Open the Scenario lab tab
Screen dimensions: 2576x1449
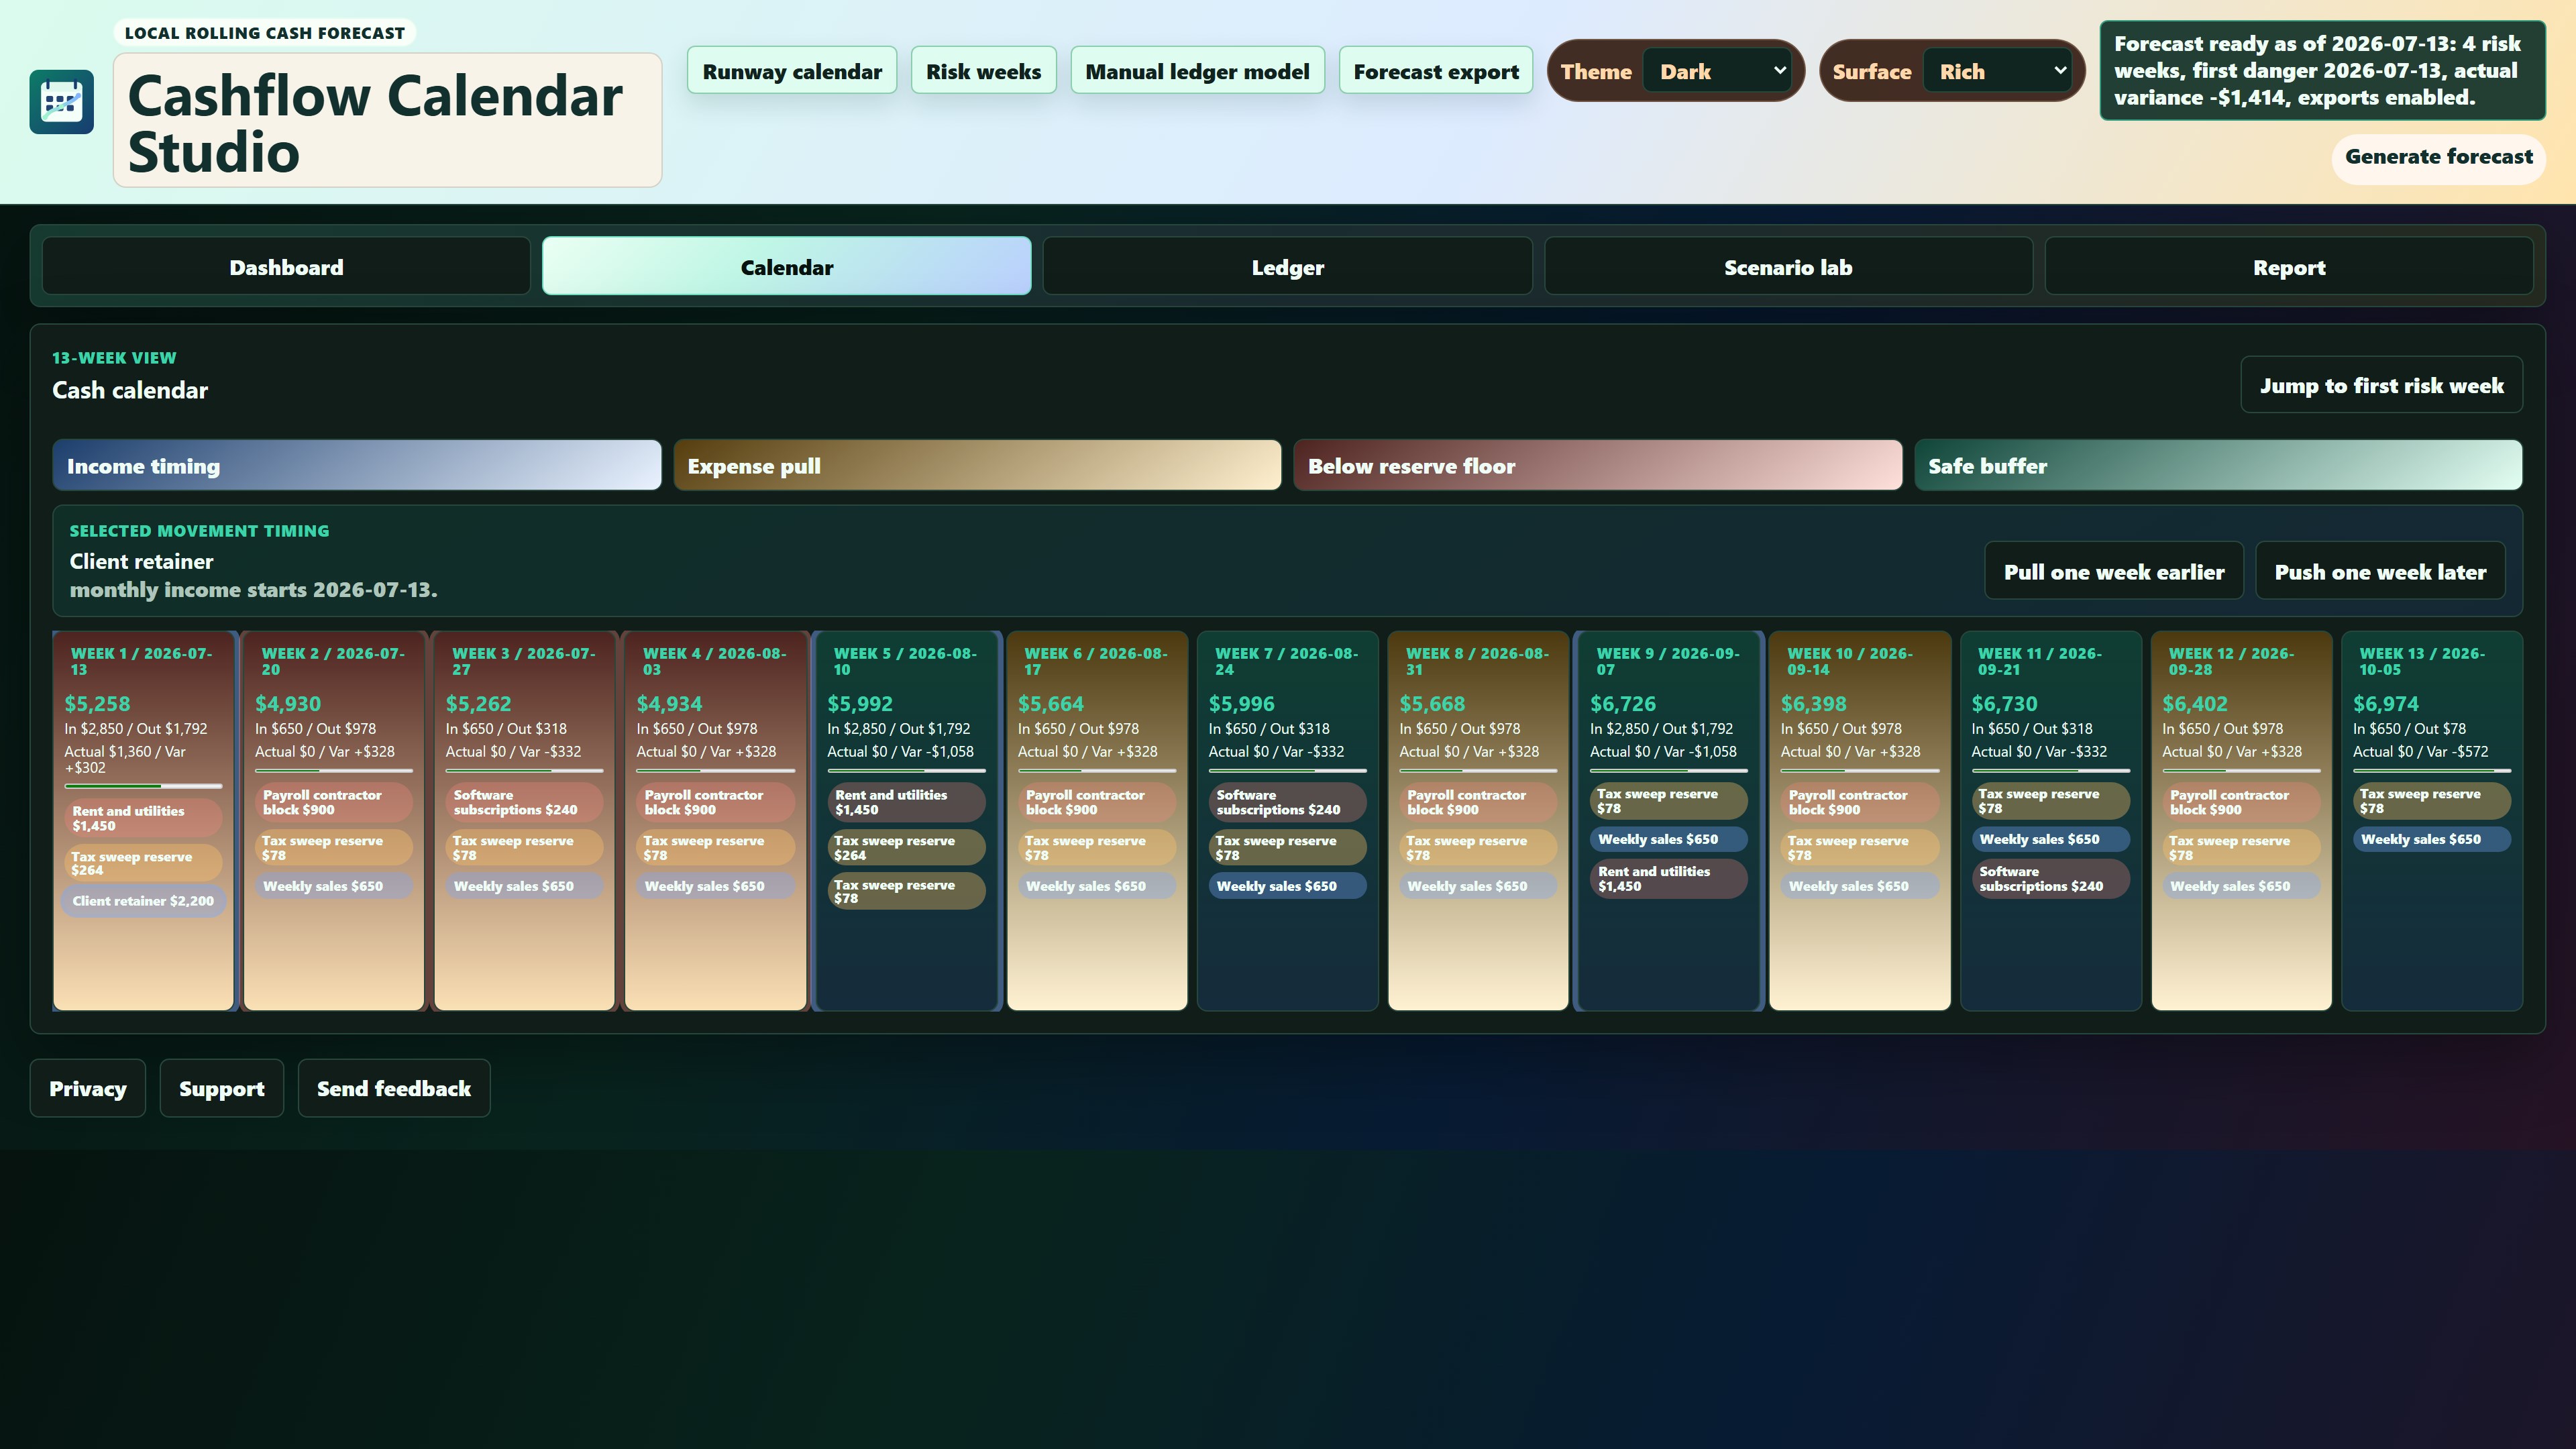click(x=1788, y=267)
